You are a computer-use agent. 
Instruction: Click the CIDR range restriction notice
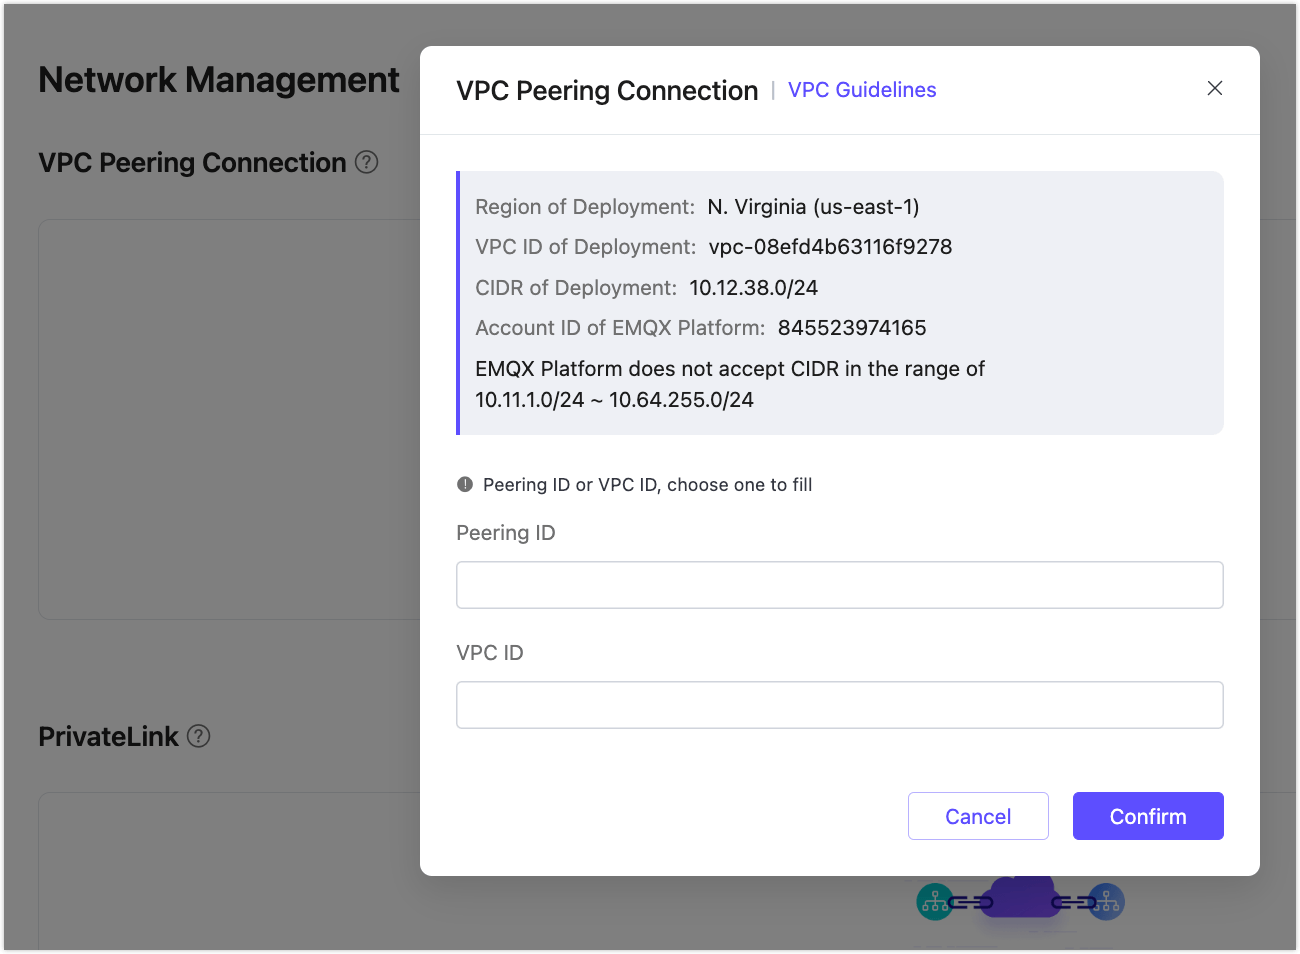click(730, 384)
